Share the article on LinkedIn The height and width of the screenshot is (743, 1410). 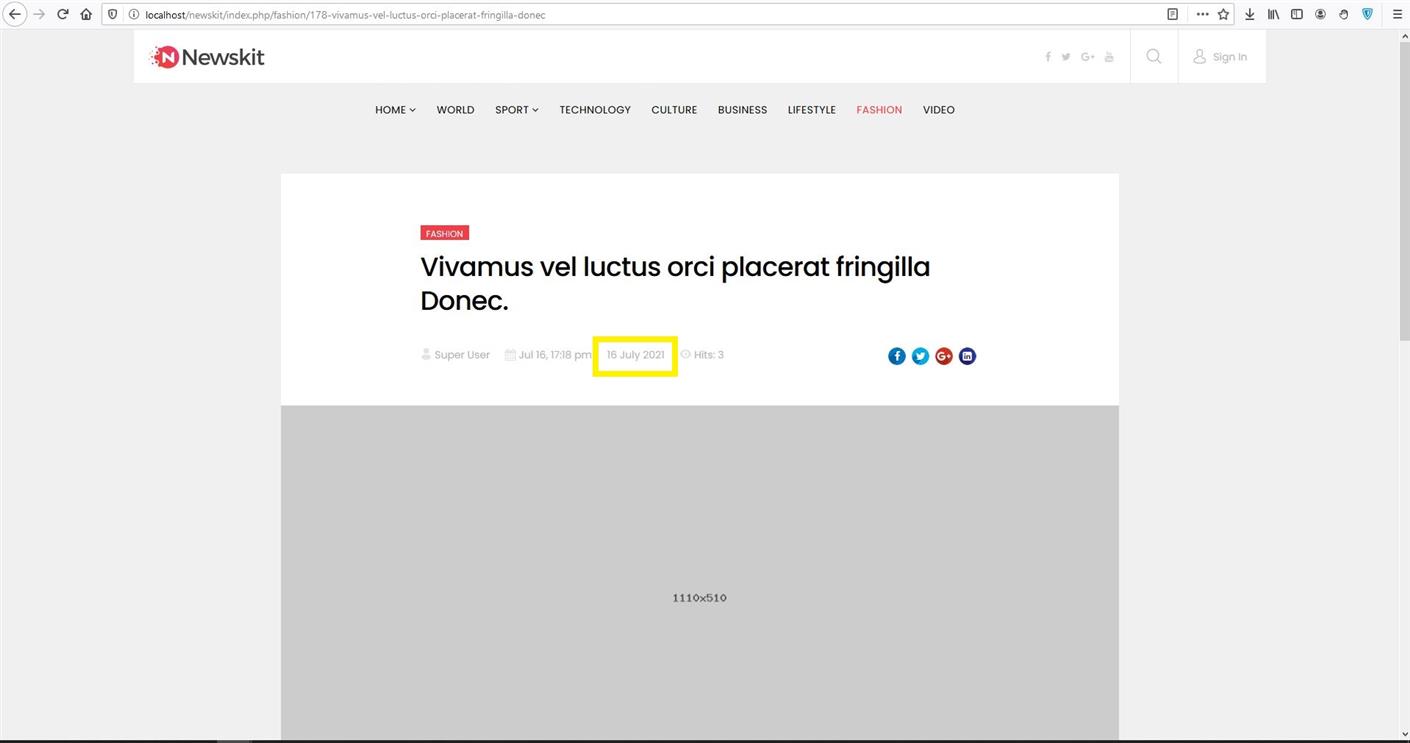pyautogui.click(x=967, y=356)
